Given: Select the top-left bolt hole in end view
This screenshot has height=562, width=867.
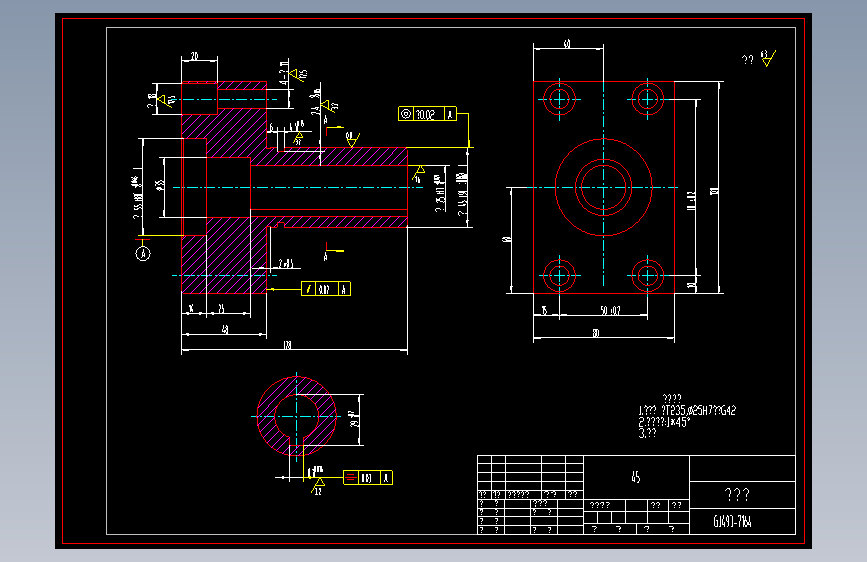Looking at the screenshot, I should pyautogui.click(x=559, y=100).
